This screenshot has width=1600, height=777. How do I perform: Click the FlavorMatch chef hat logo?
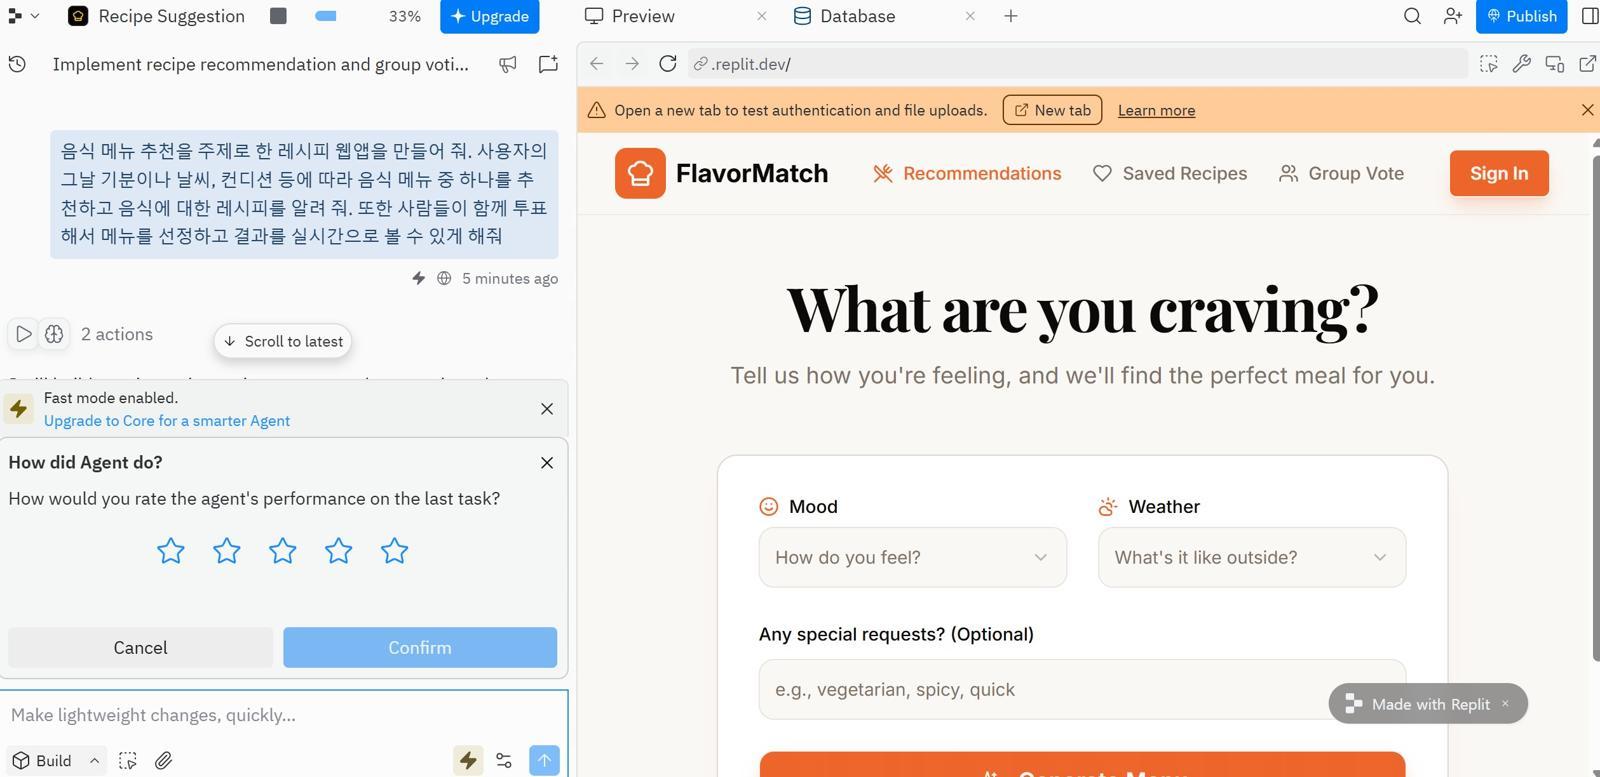640,173
